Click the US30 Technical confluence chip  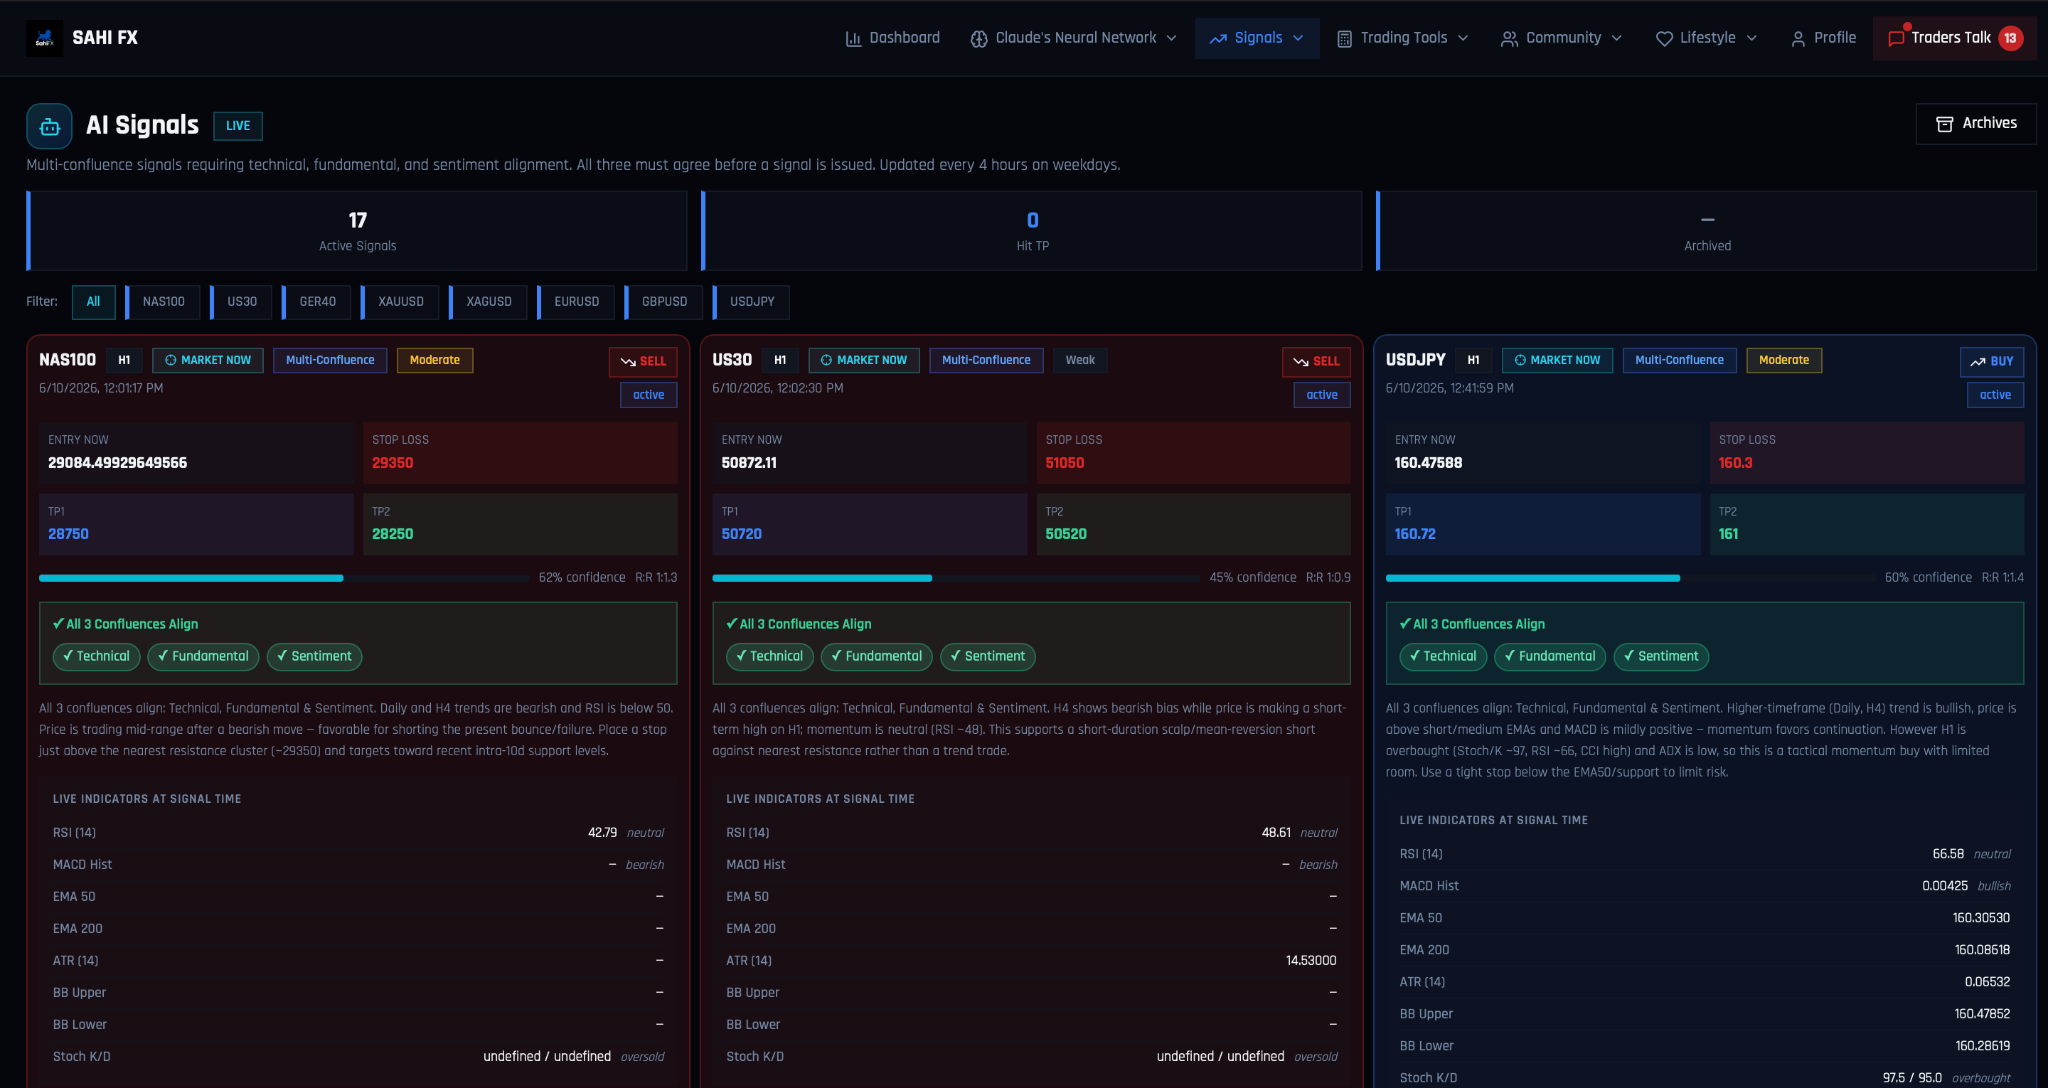769,657
